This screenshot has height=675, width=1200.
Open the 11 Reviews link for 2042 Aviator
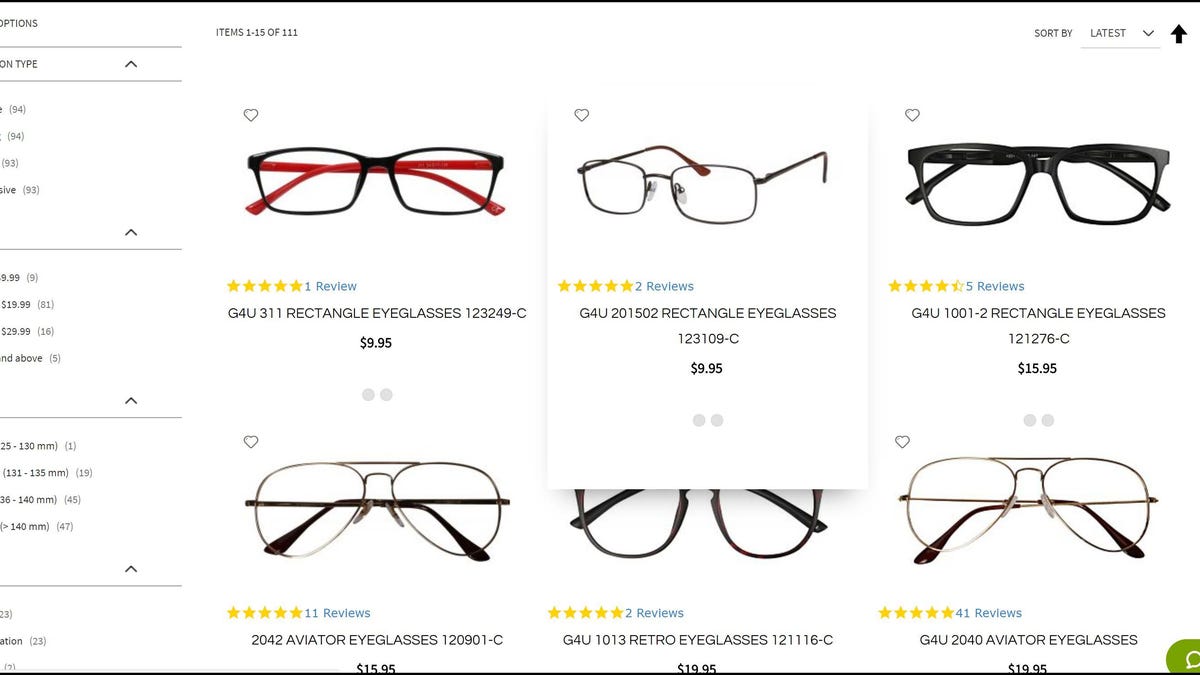pos(337,613)
